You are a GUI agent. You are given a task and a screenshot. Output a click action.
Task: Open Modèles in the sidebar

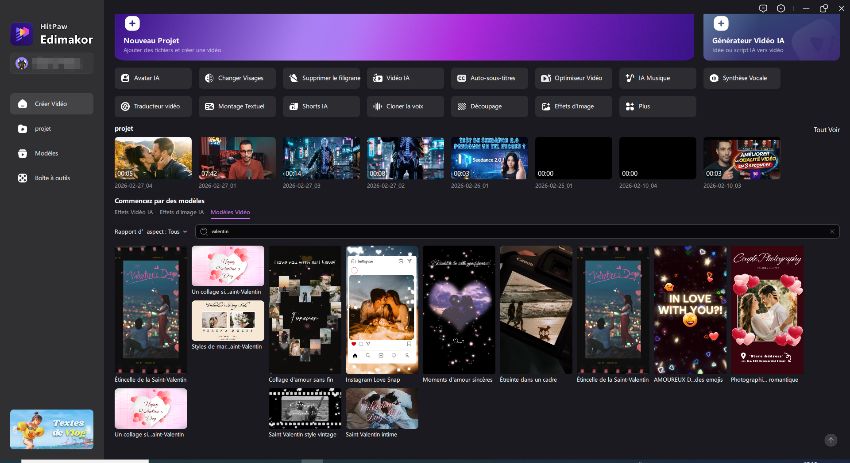pos(51,153)
